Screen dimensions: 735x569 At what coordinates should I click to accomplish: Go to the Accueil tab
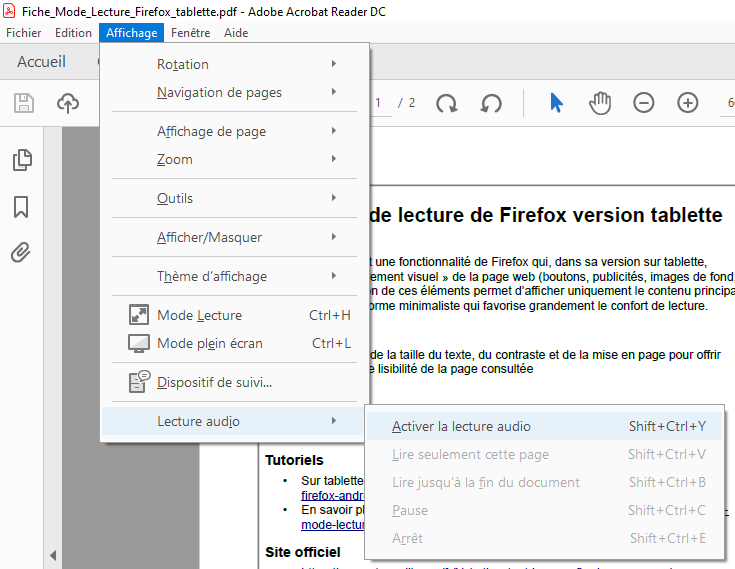[x=41, y=62]
